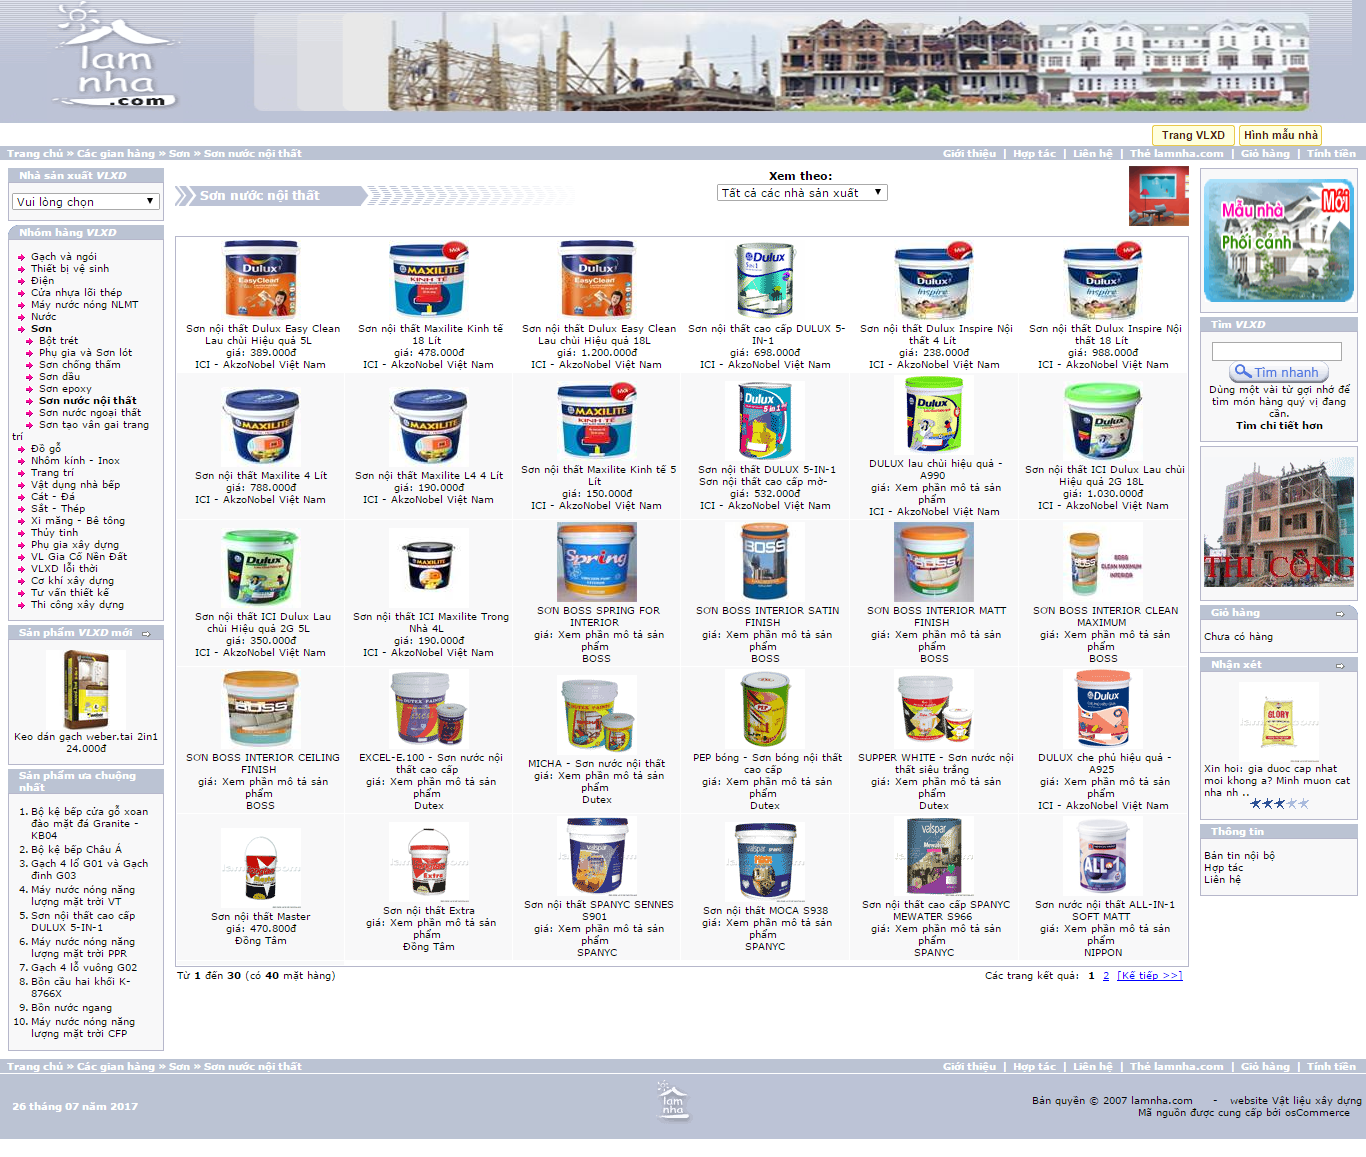1366x1157 pixels.
Task: Open the THI CÔNG construction banner image
Action: [x=1278, y=522]
